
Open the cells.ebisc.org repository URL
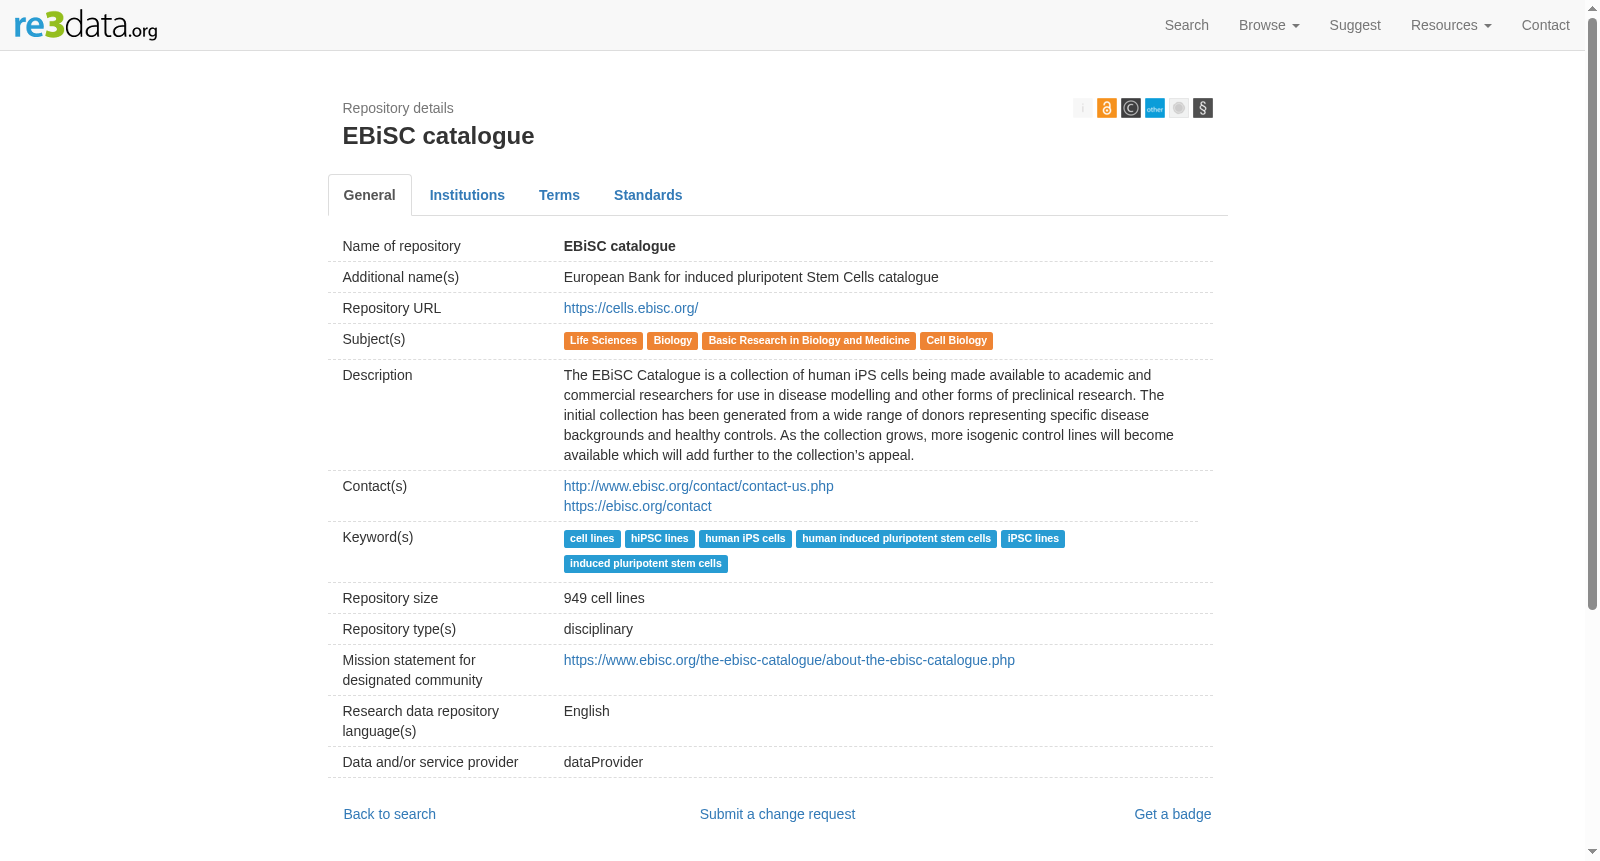[x=631, y=308]
